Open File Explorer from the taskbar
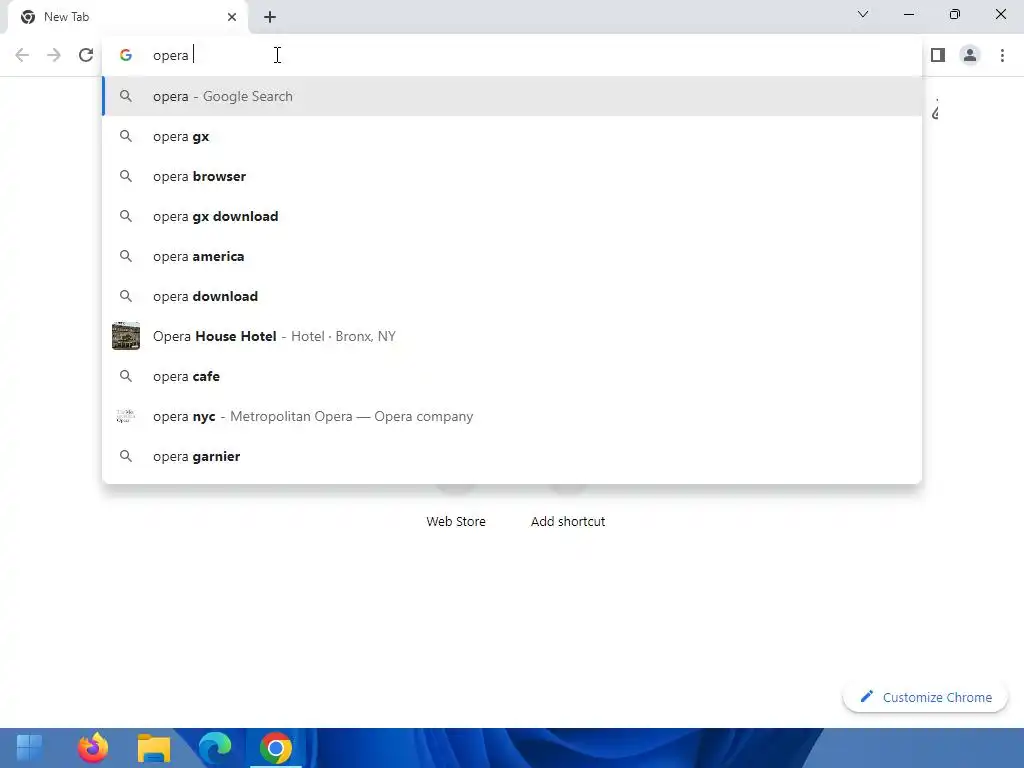1024x768 pixels. tap(154, 748)
